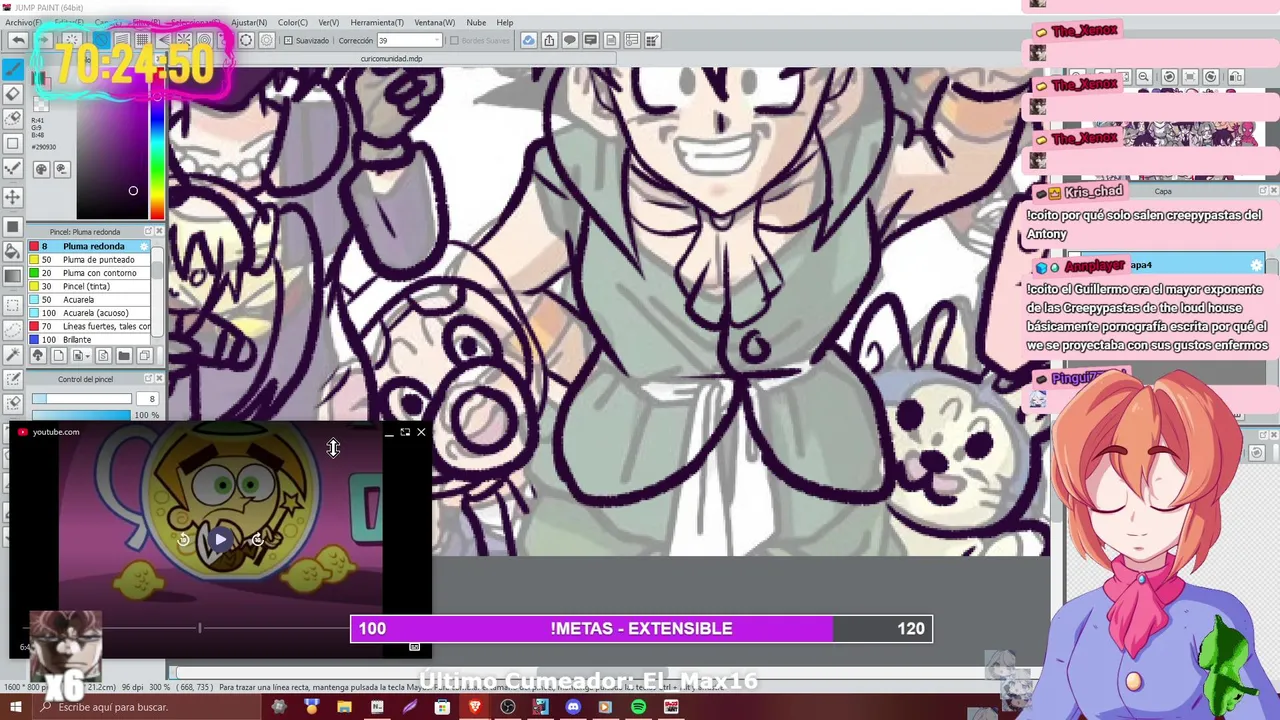Open Discord from the taskbar
This screenshot has width=1280, height=720.
coord(572,707)
